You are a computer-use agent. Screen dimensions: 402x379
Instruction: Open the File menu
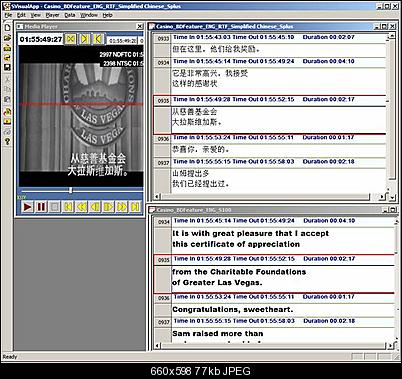click(8, 15)
